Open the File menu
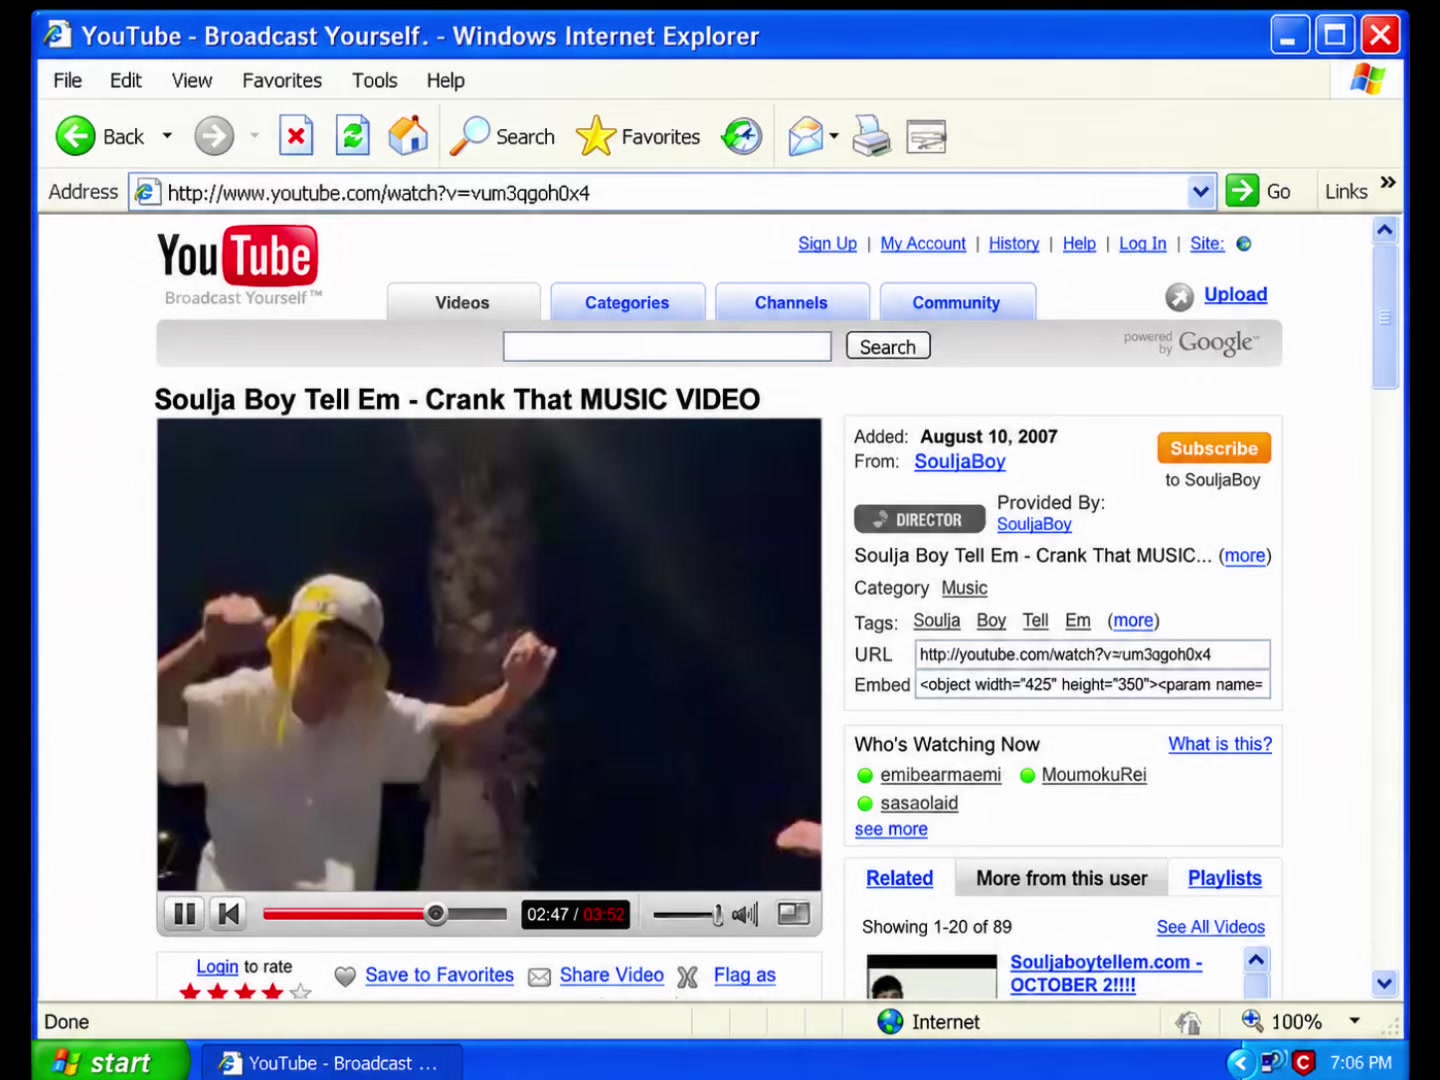The height and width of the screenshot is (1080, 1440). [68, 80]
